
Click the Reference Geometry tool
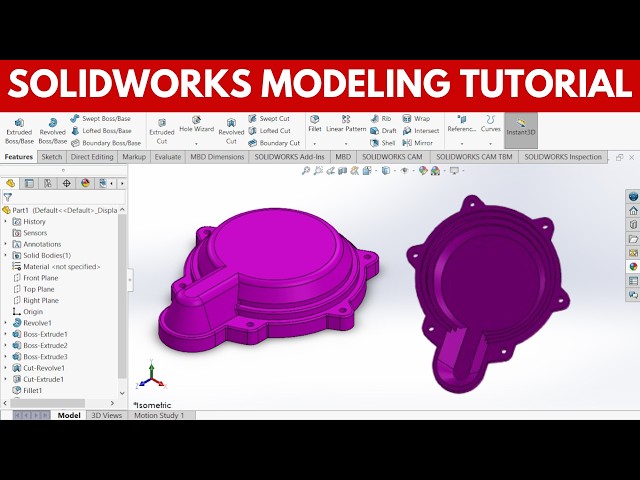pos(462,124)
